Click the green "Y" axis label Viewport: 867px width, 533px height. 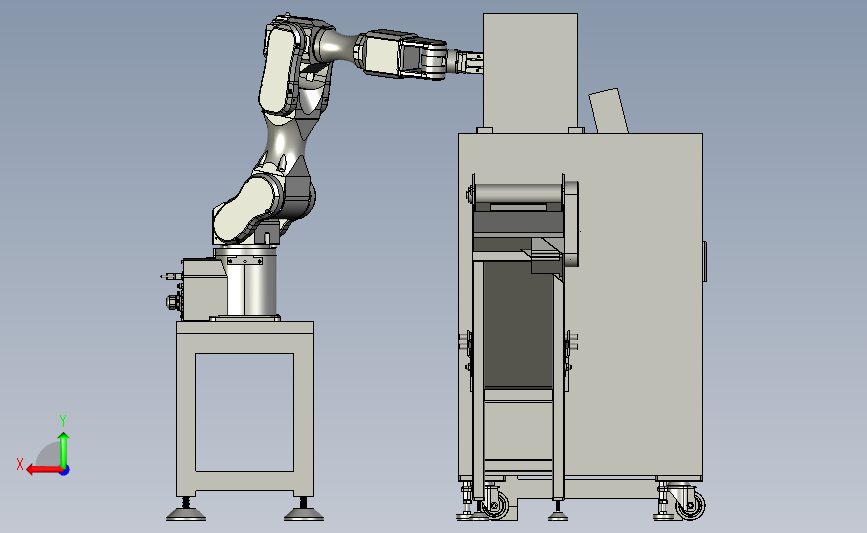coord(63,421)
